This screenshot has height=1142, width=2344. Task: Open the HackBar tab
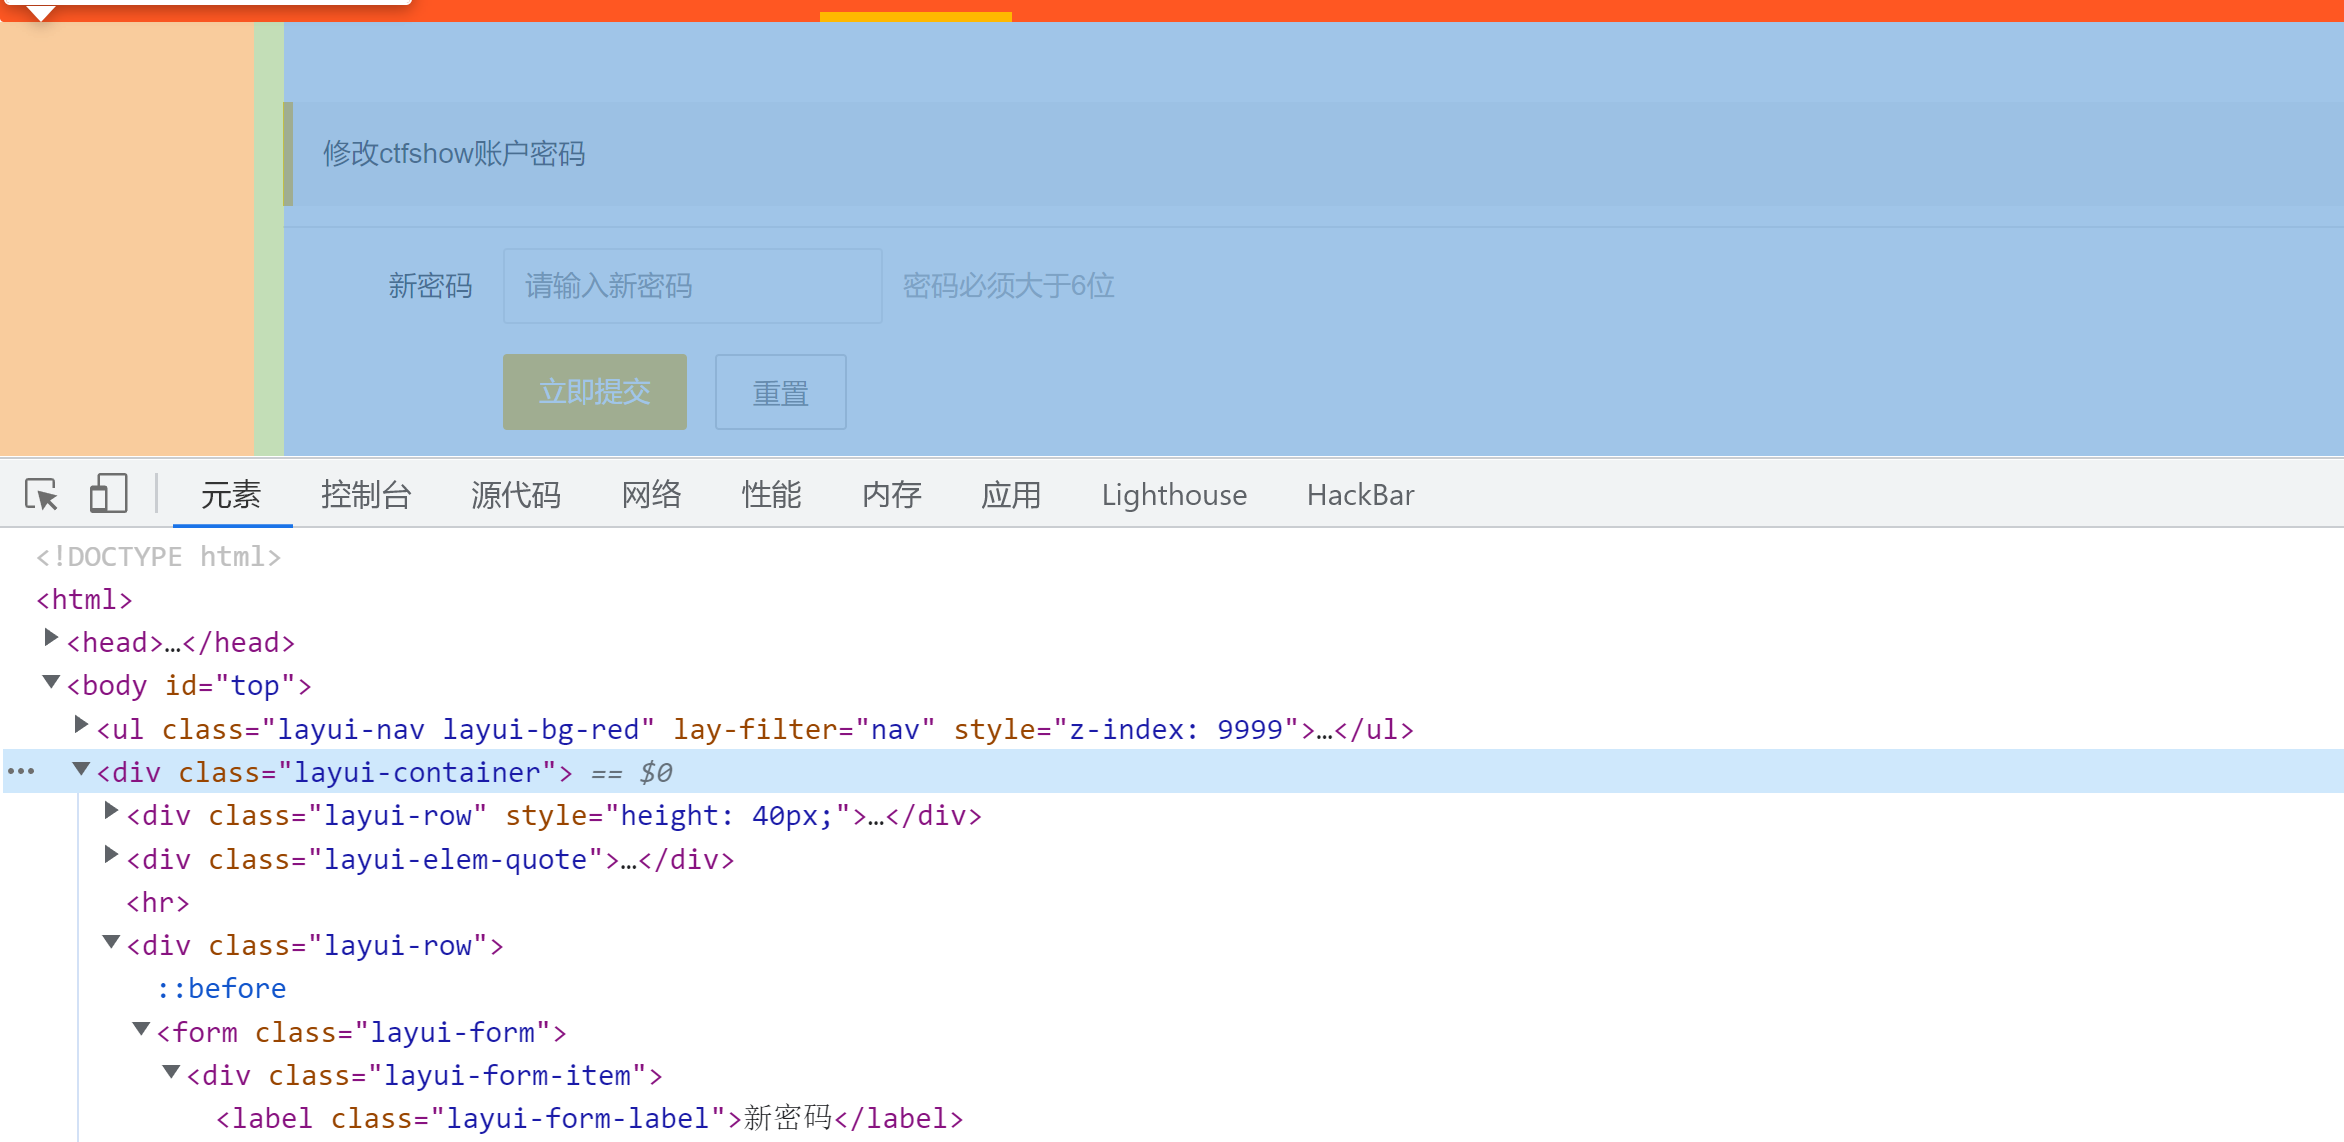tap(1360, 495)
